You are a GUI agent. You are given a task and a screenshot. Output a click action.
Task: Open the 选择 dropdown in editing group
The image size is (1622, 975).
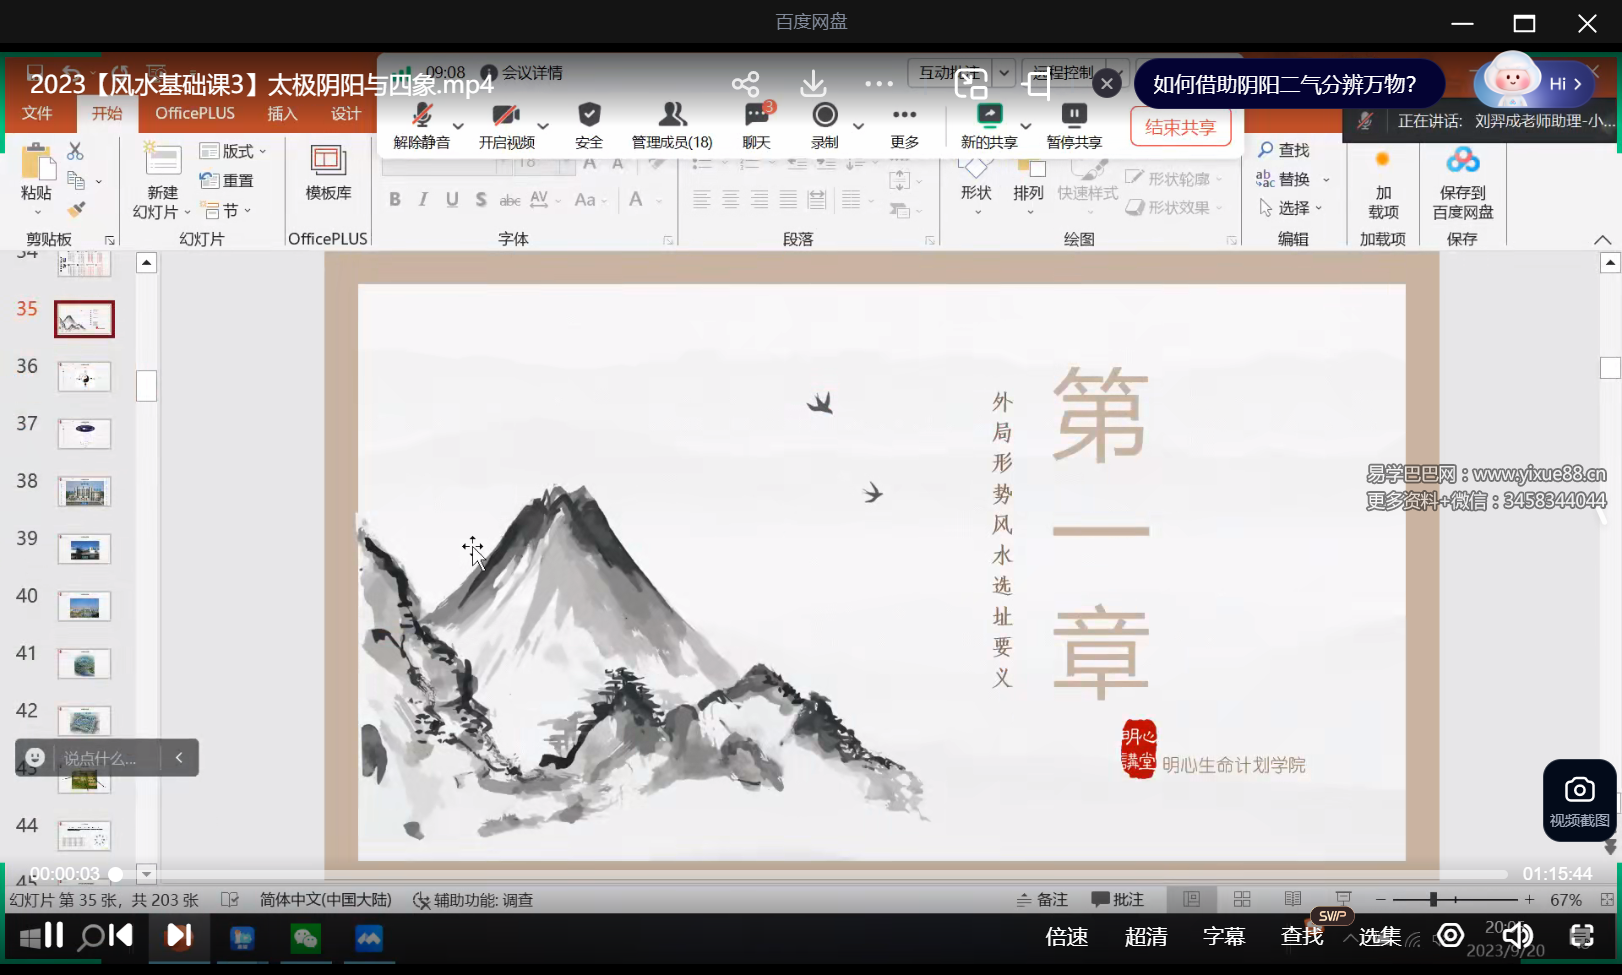(1294, 208)
